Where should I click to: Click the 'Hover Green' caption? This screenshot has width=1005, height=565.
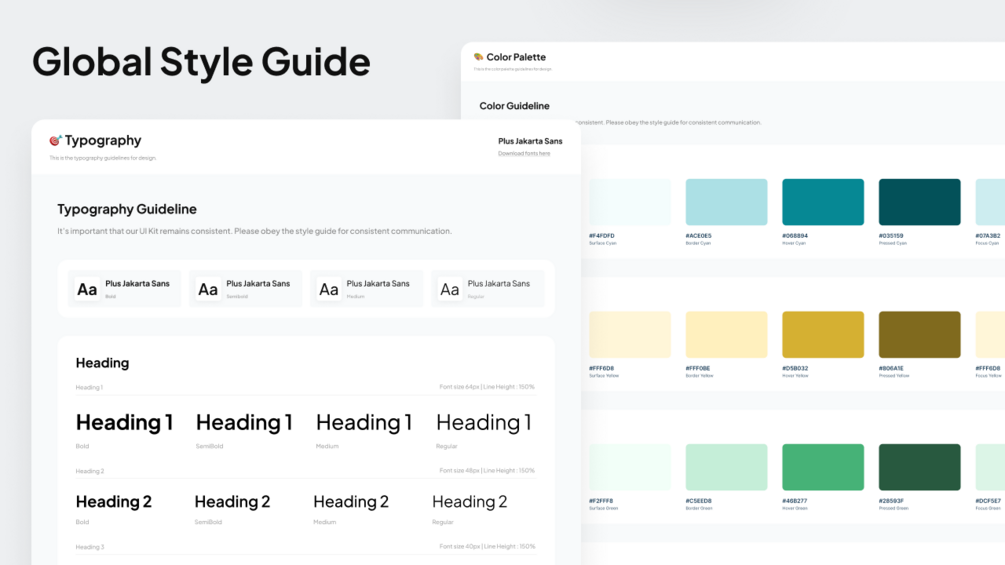[795, 509]
